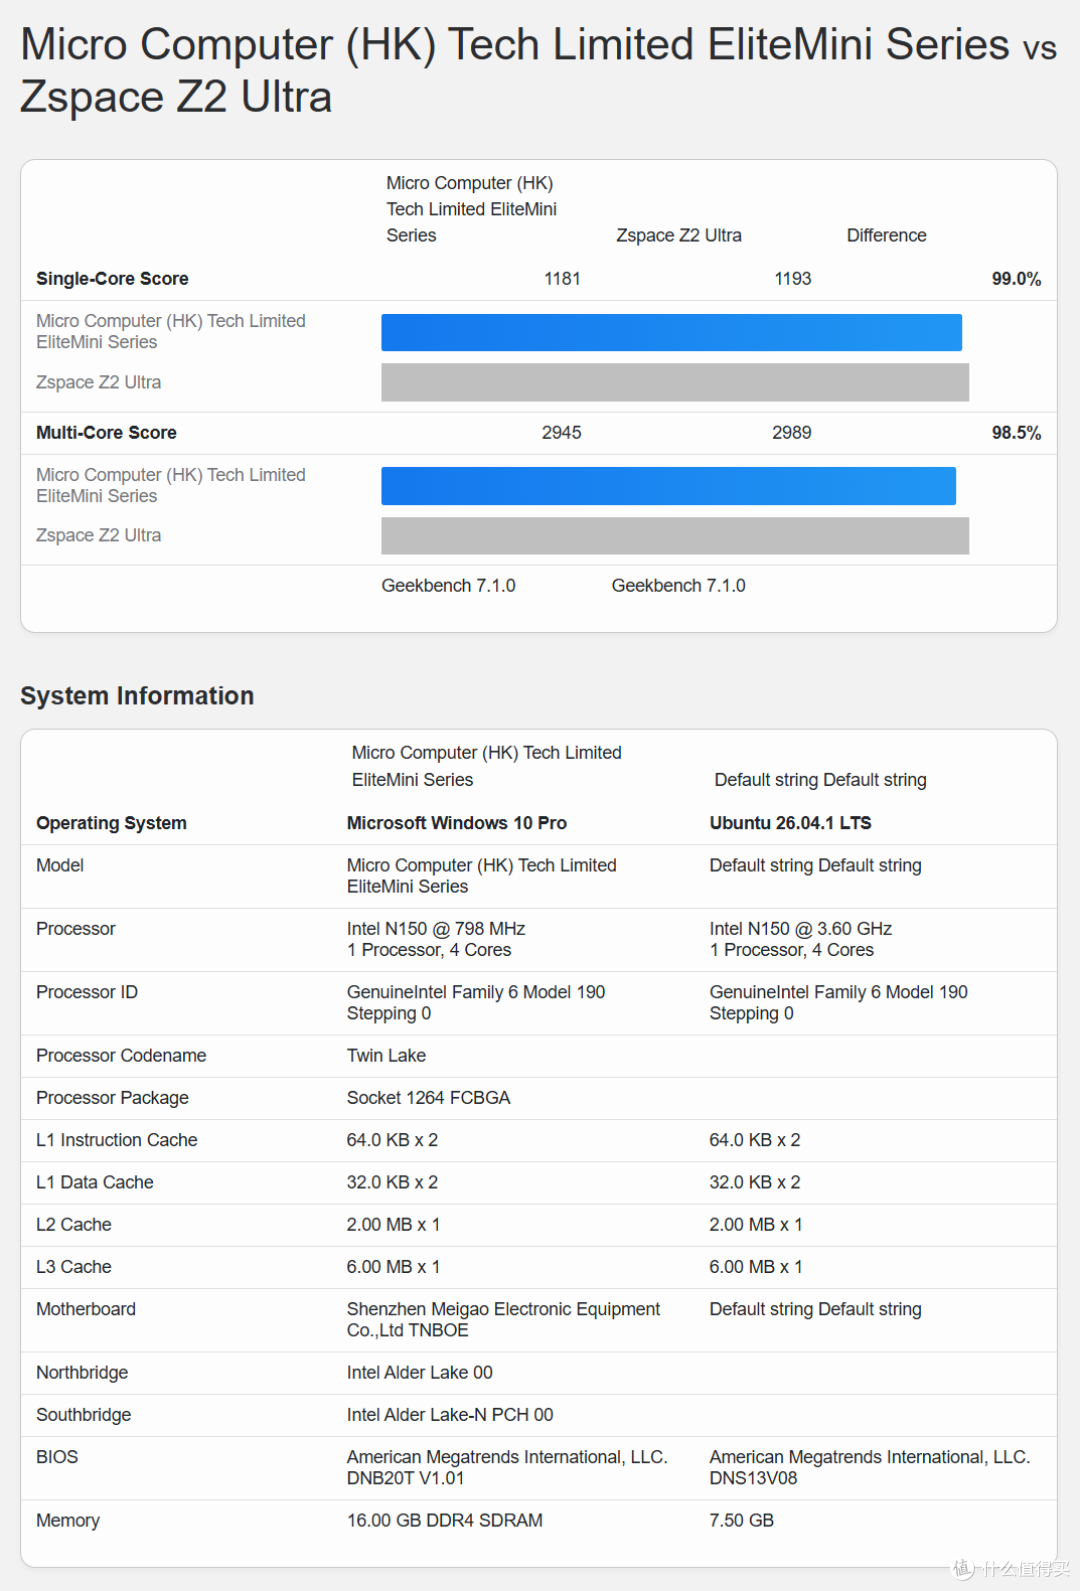Click the gray Zspace Z2 Ultra multi-core bar
The width and height of the screenshot is (1080, 1591).
675,535
